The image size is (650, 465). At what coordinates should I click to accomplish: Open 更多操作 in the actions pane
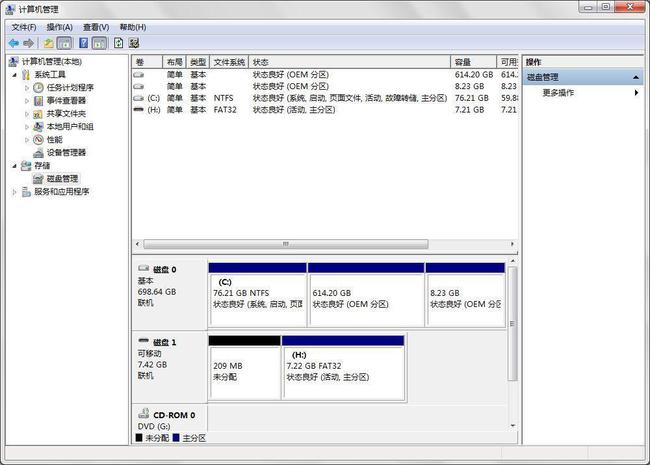558,93
